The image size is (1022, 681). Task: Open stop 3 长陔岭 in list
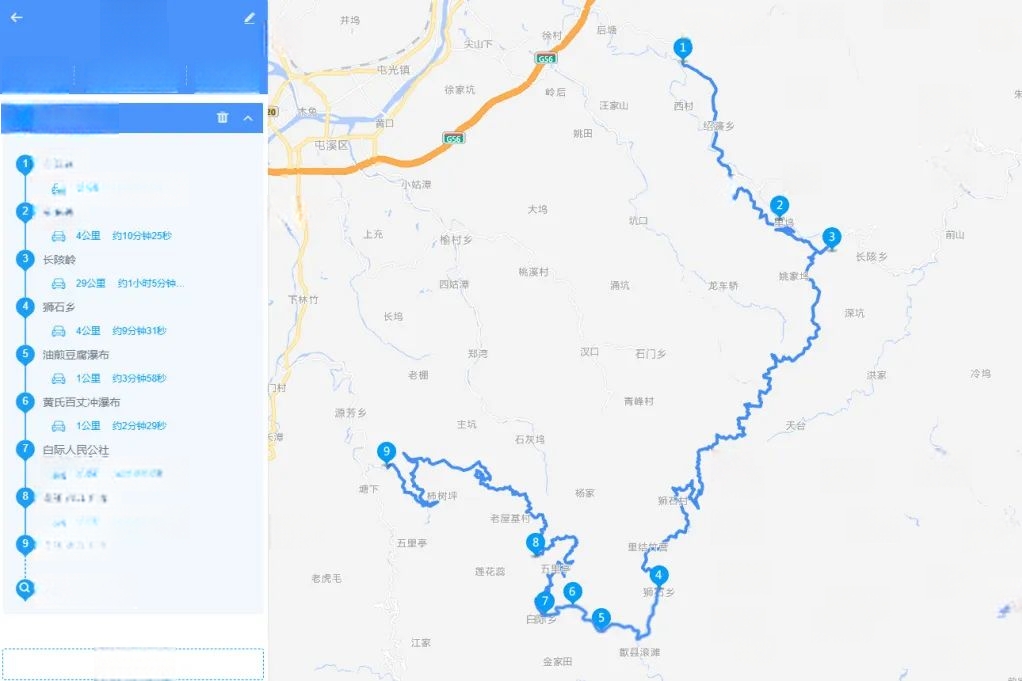coord(59,259)
